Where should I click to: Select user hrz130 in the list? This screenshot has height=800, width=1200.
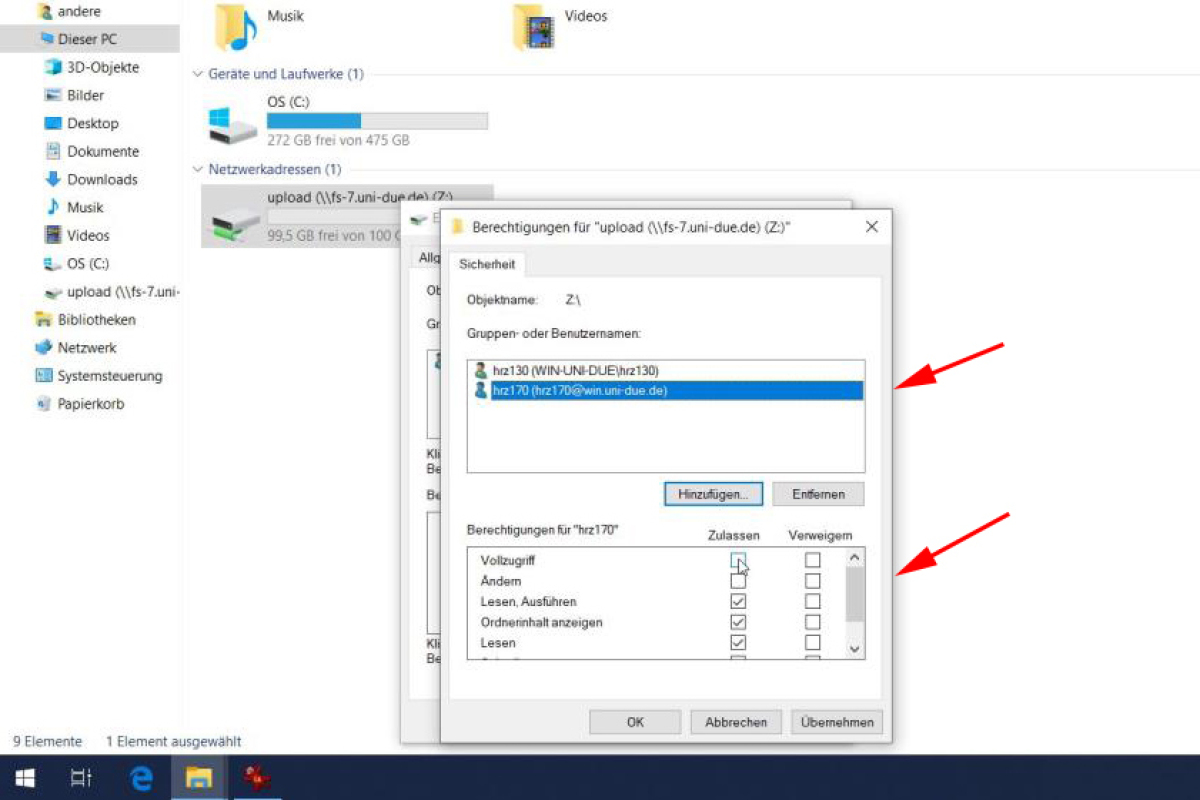[x=575, y=371]
